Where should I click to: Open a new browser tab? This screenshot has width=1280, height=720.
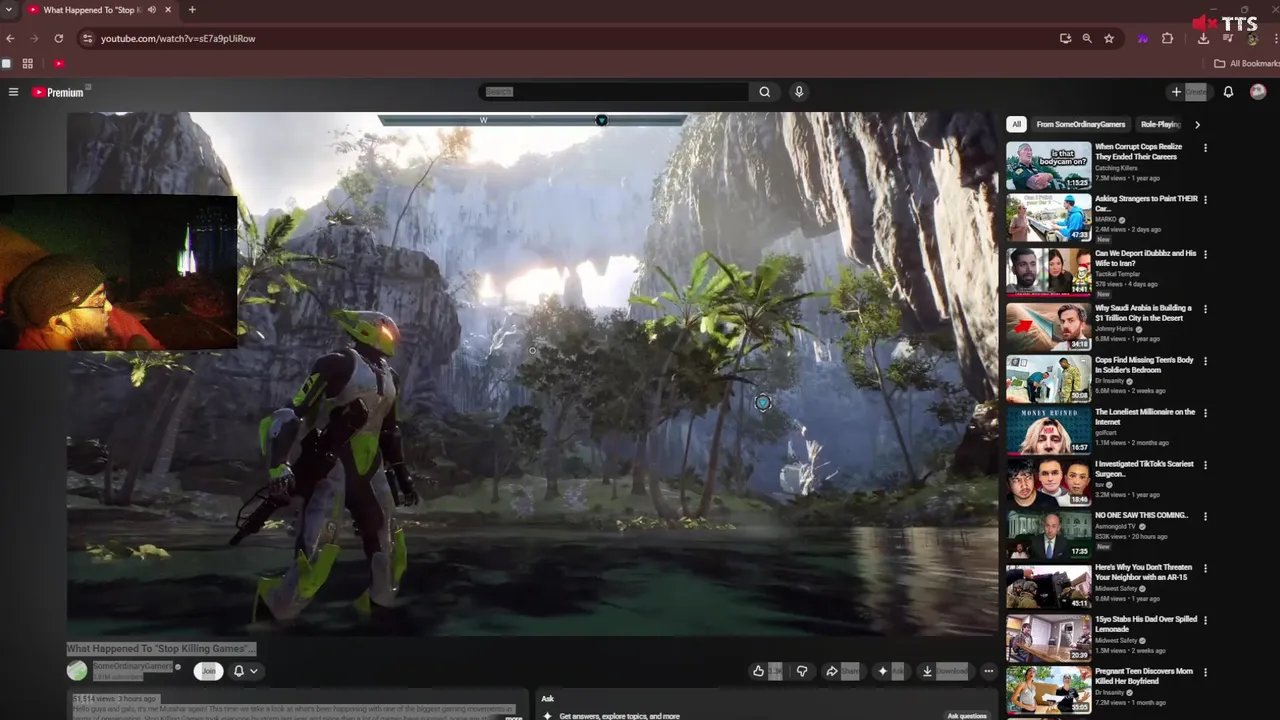(192, 10)
